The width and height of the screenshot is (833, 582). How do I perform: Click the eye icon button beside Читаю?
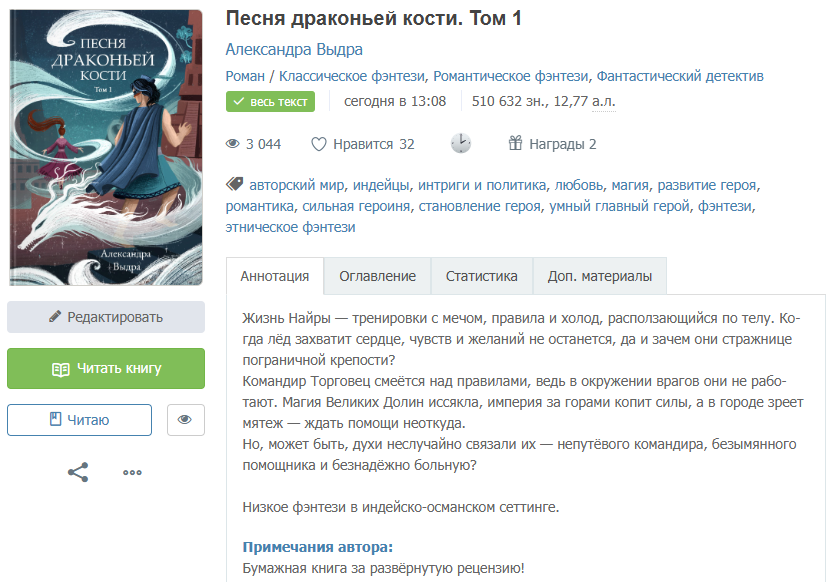pos(185,420)
